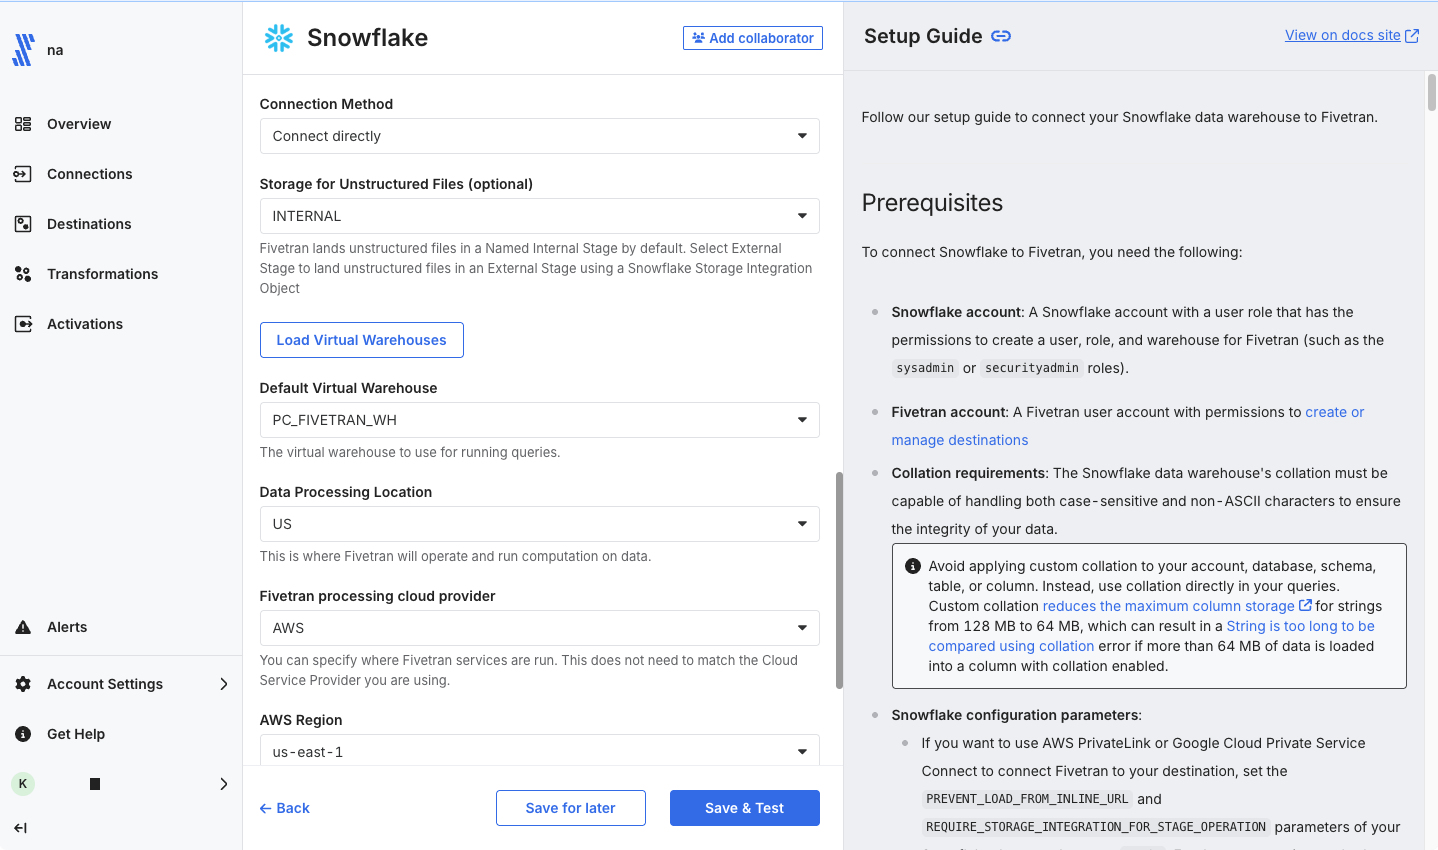The image size is (1438, 850).
Task: Open the Connection Method dropdown
Action: coord(540,136)
